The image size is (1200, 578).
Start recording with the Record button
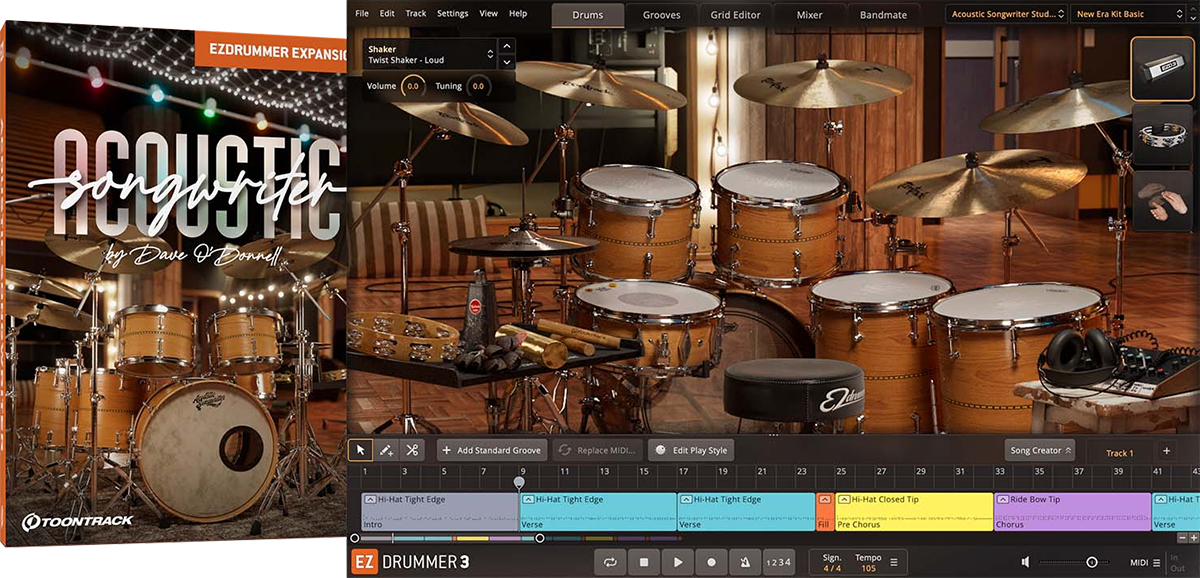tap(711, 562)
